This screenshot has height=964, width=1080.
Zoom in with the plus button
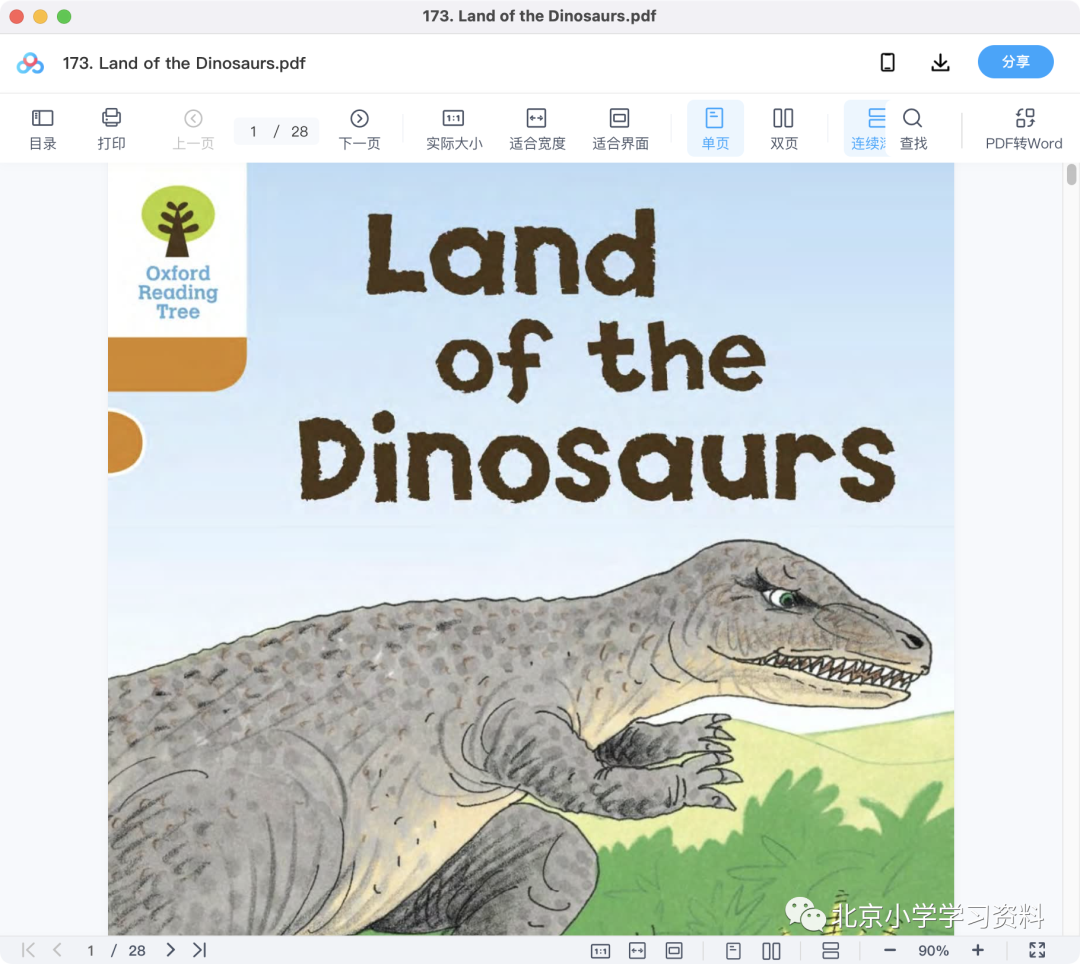click(977, 950)
